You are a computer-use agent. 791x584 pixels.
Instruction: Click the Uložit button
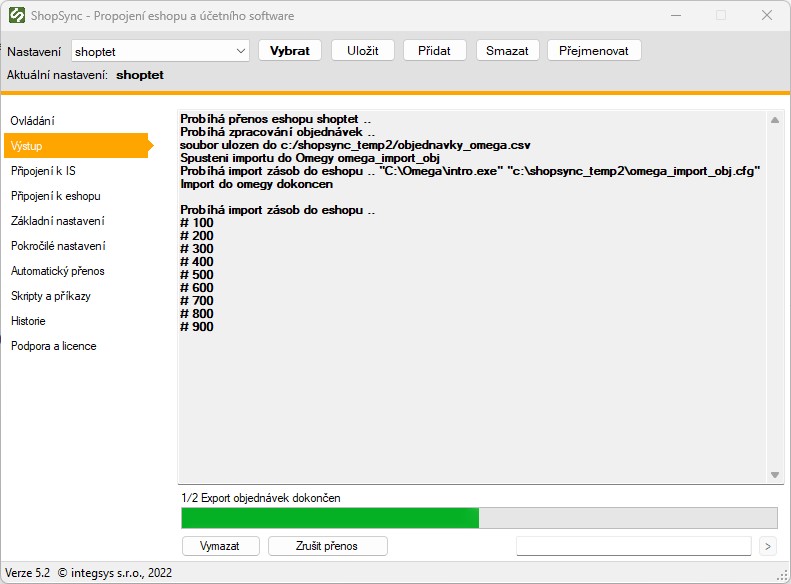click(x=362, y=50)
